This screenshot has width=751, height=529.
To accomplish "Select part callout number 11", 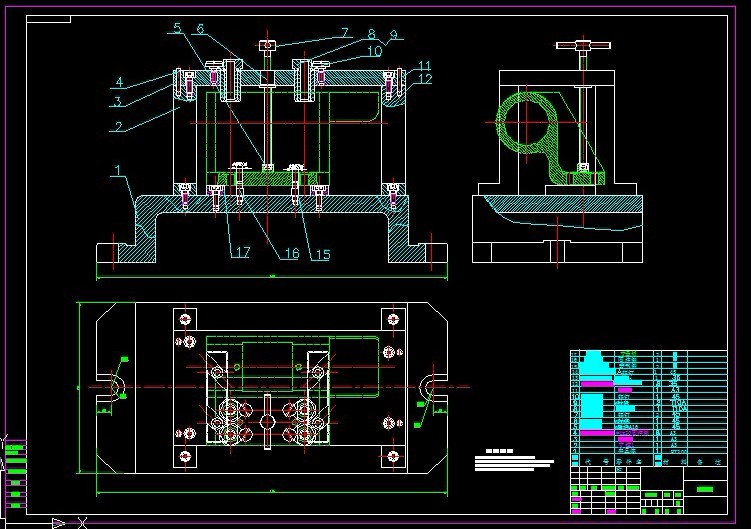I will (x=424, y=66).
